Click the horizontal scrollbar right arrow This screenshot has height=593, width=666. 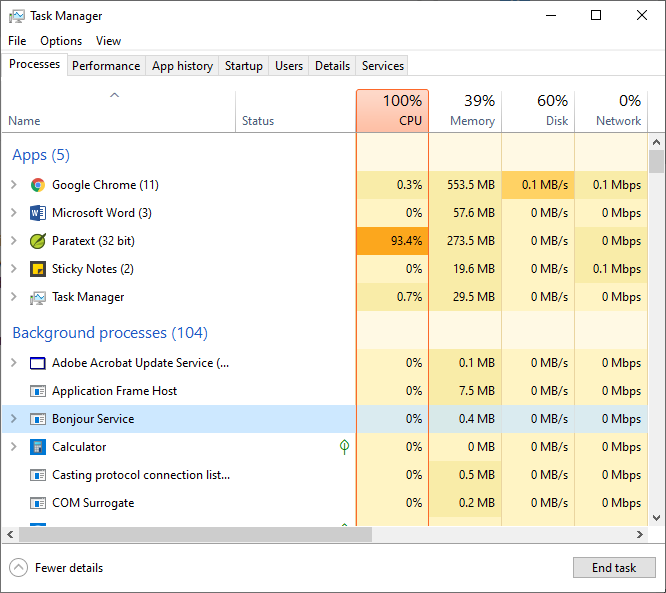[x=640, y=534]
